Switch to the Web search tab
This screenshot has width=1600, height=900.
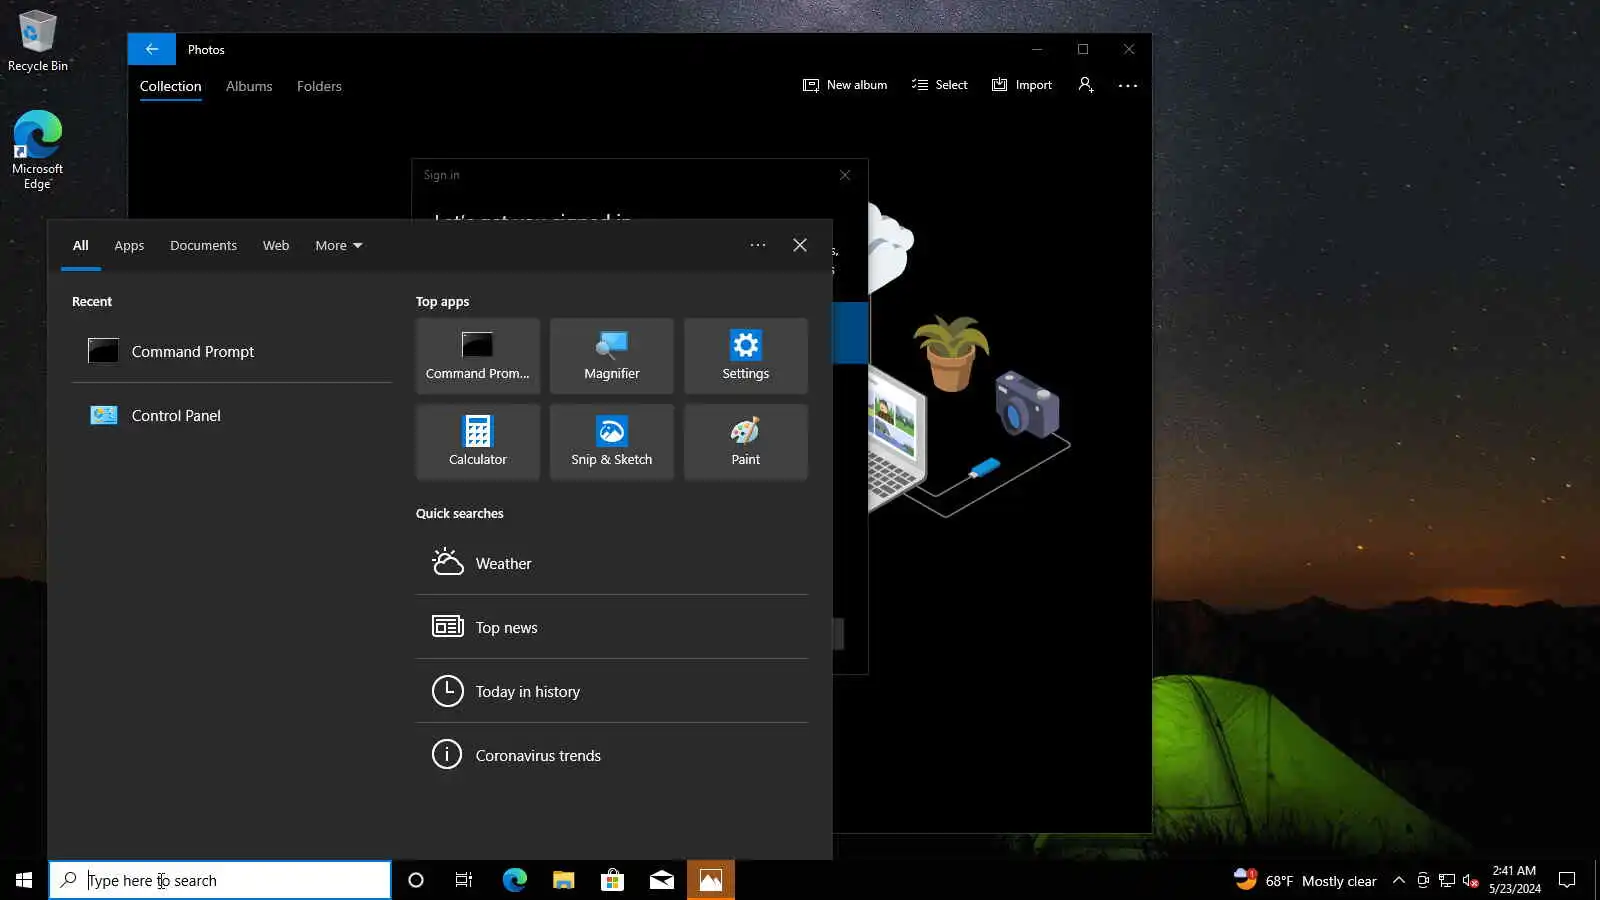(x=276, y=245)
